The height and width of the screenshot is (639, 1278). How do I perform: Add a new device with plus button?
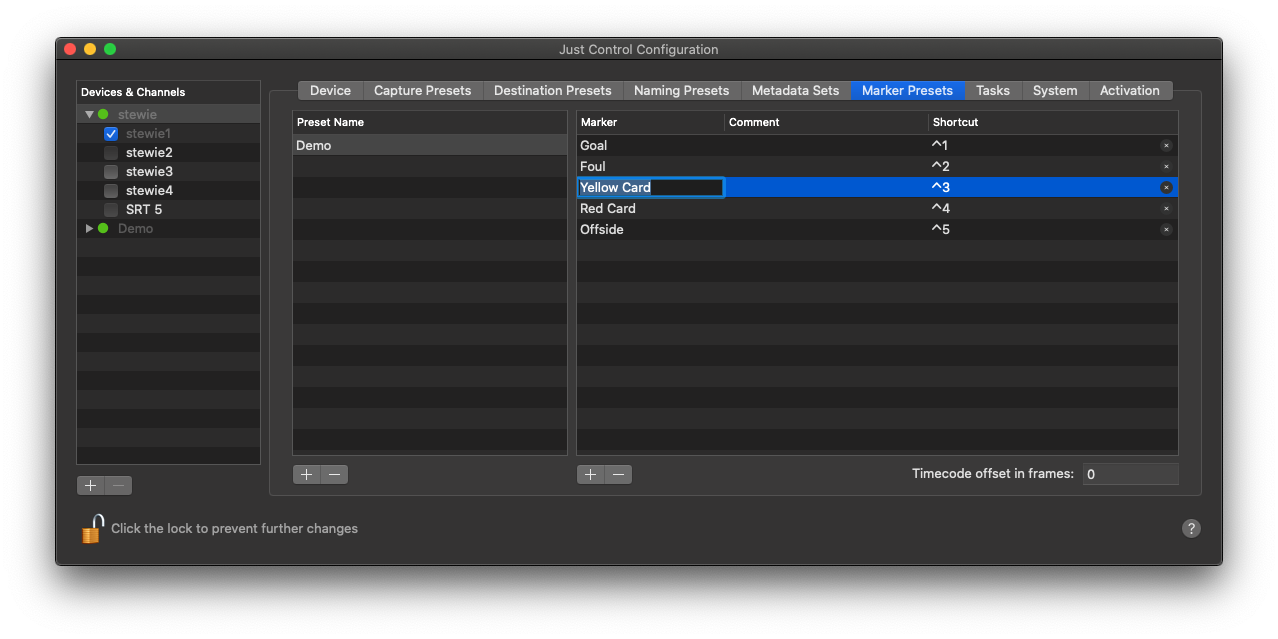pyautogui.click(x=91, y=485)
